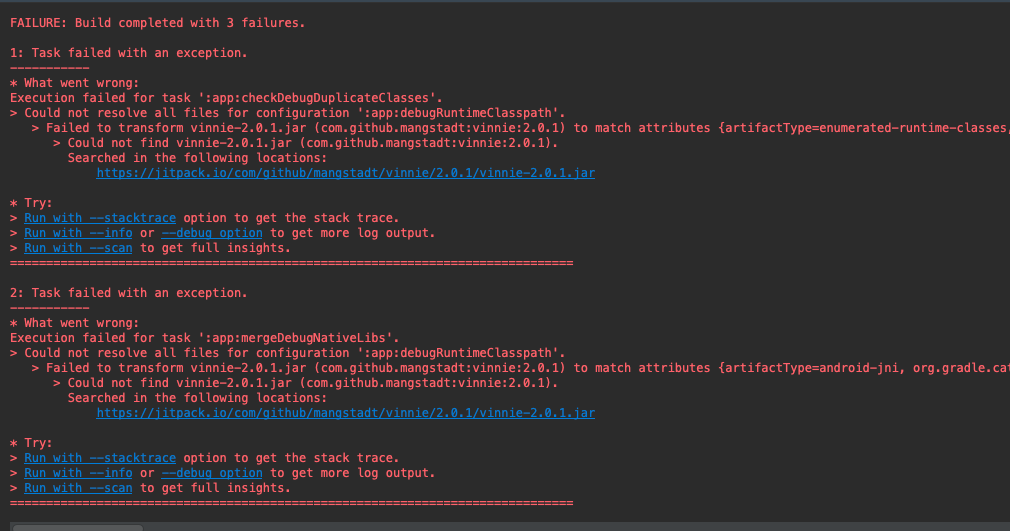
Task: Click the '1: Task failed with an exception' heading
Action: point(128,52)
